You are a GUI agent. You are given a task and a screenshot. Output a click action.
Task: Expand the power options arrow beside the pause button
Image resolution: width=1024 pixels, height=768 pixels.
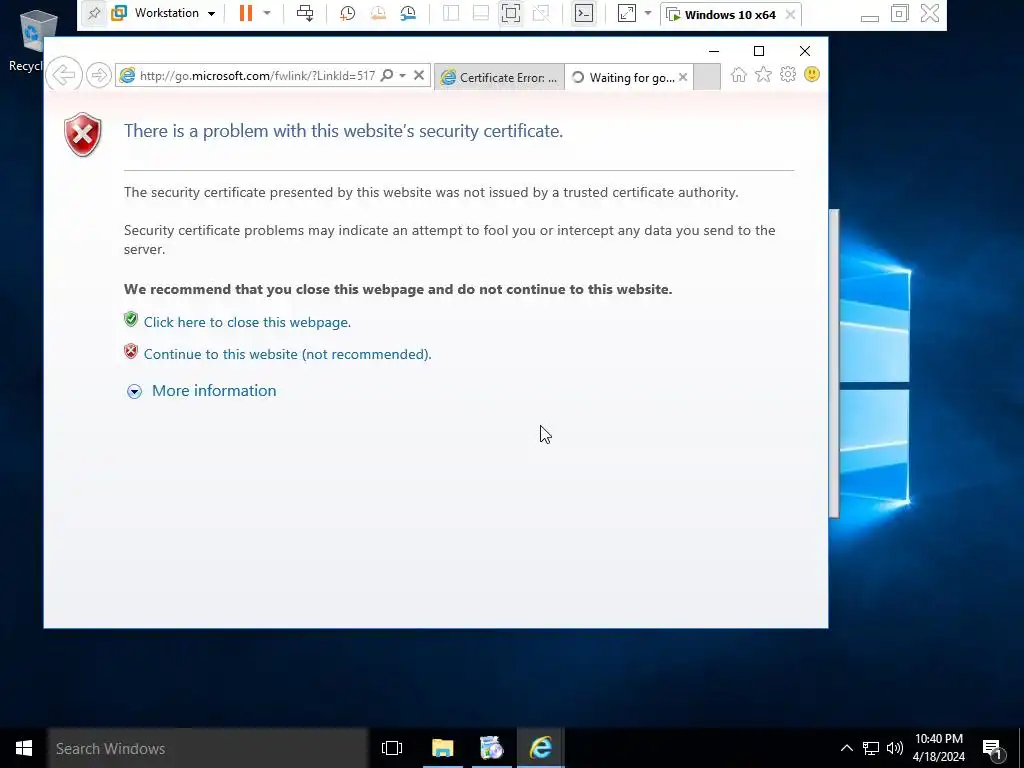pos(266,14)
